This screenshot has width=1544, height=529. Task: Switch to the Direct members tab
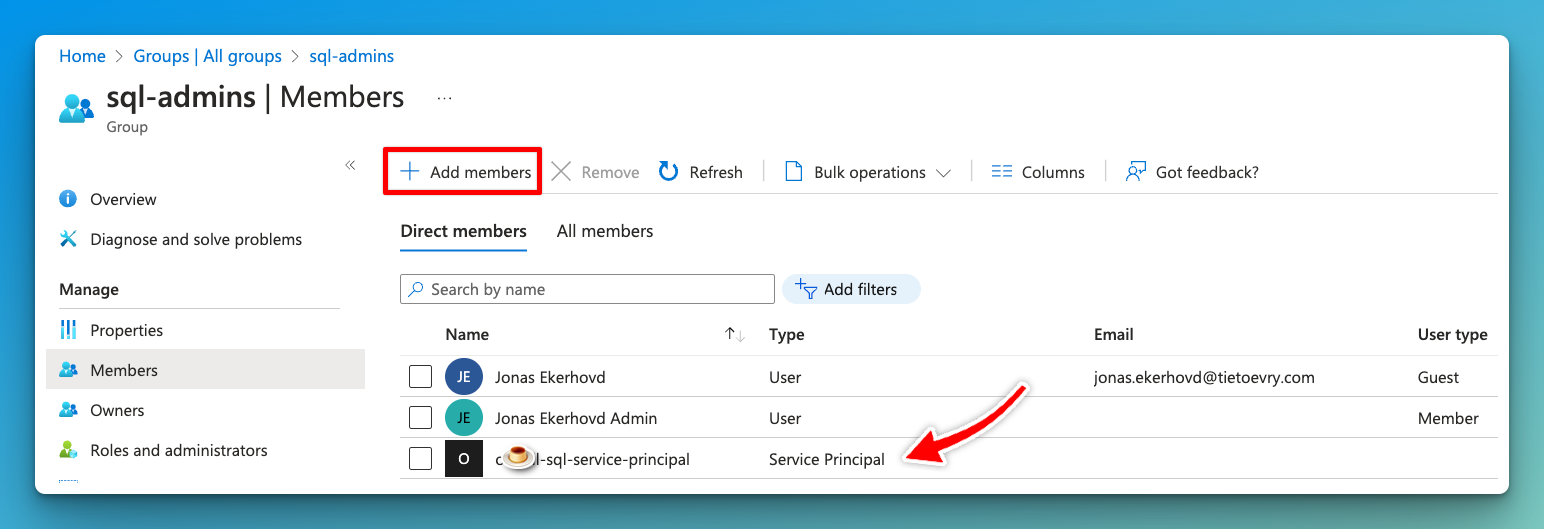point(463,231)
